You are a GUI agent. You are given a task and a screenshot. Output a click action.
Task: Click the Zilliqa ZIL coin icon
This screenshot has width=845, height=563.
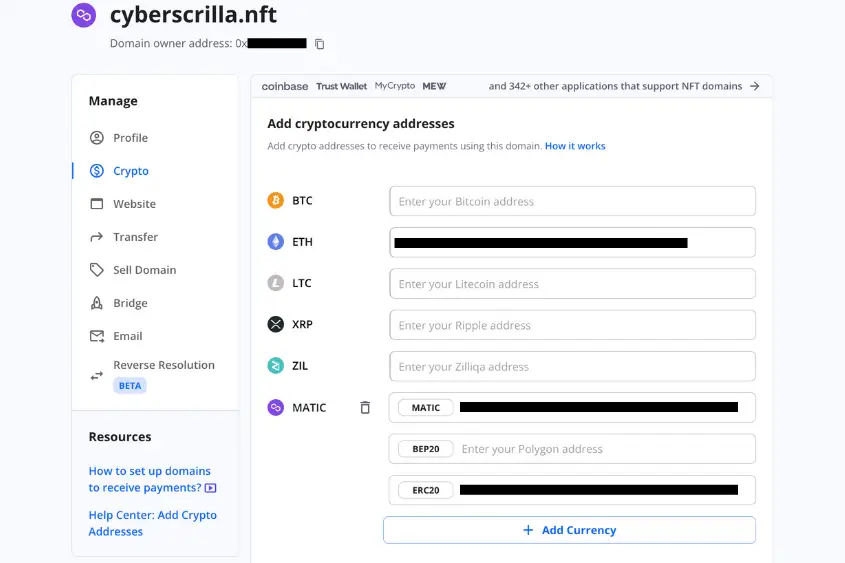coord(275,366)
